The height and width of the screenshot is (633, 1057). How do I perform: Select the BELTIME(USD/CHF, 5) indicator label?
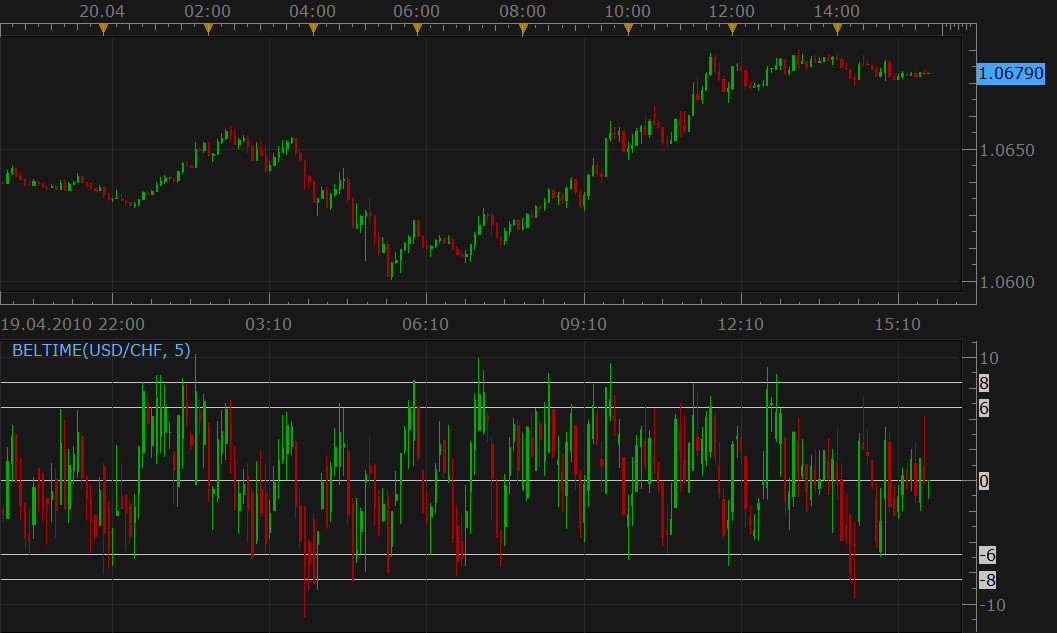point(101,350)
